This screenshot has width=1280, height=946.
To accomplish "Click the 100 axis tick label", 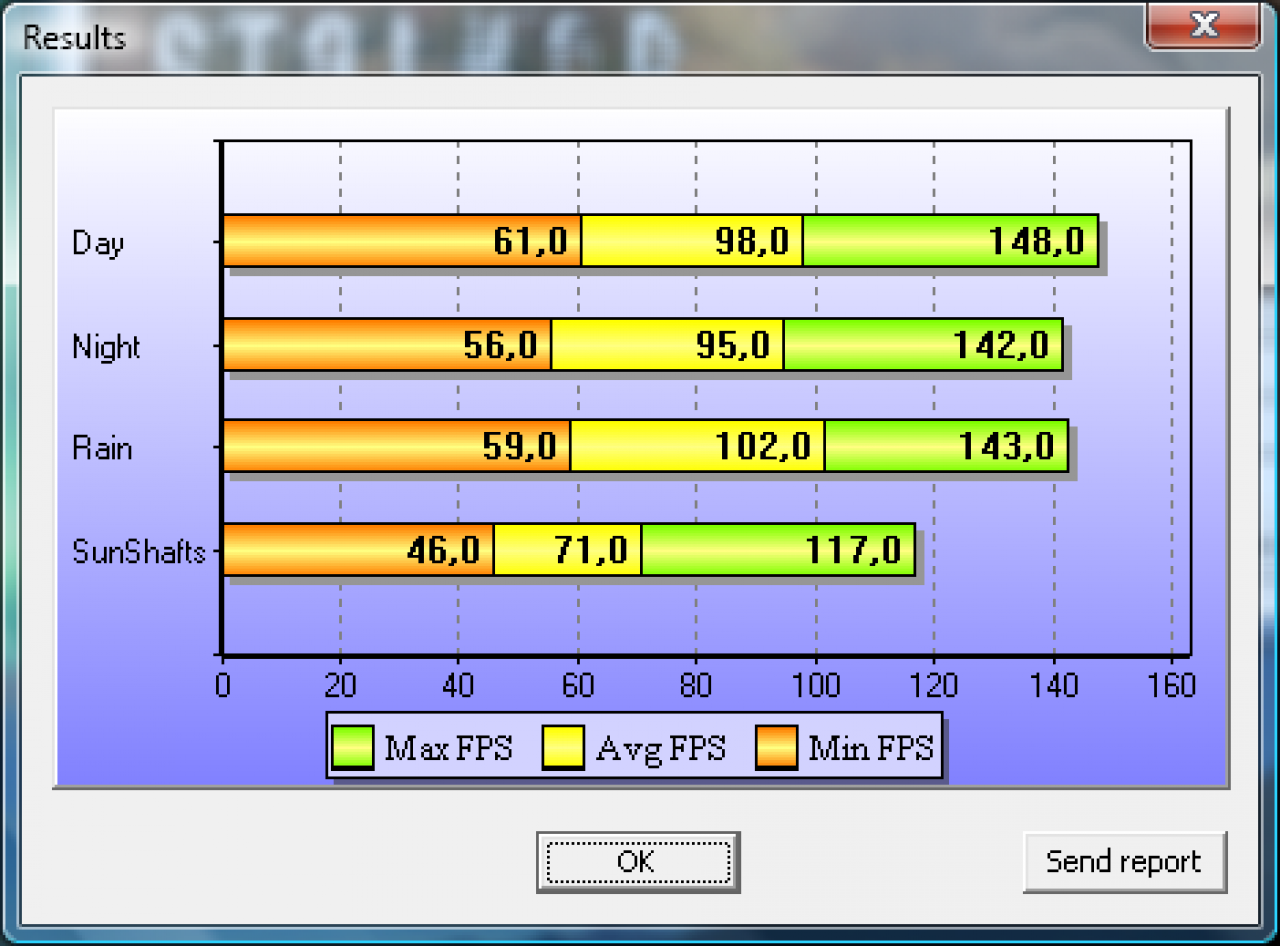I will coord(816,685).
